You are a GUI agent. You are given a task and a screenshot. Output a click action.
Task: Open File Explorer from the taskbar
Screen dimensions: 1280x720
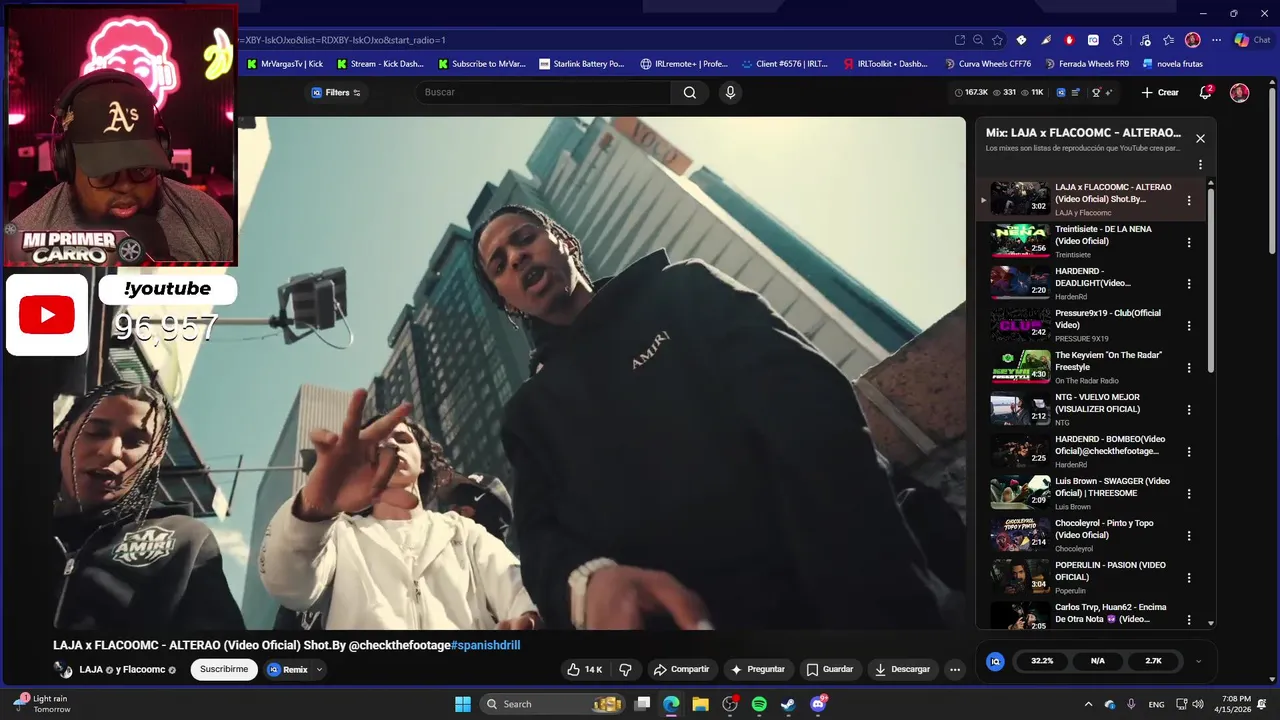point(700,704)
